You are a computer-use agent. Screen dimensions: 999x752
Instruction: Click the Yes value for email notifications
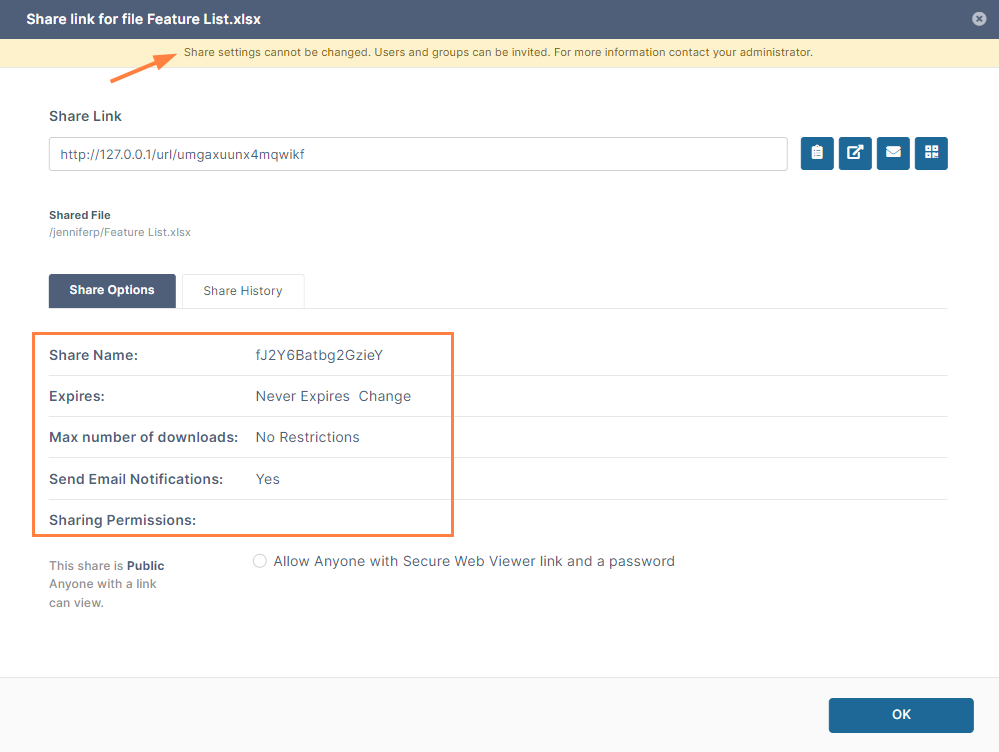pyautogui.click(x=267, y=479)
